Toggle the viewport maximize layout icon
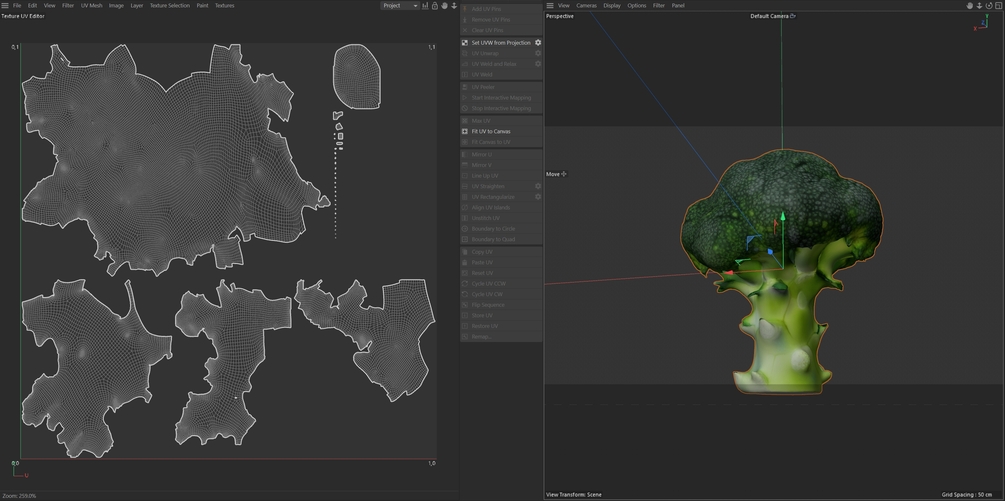Viewport: 1005px width, 501px height. 999,5
